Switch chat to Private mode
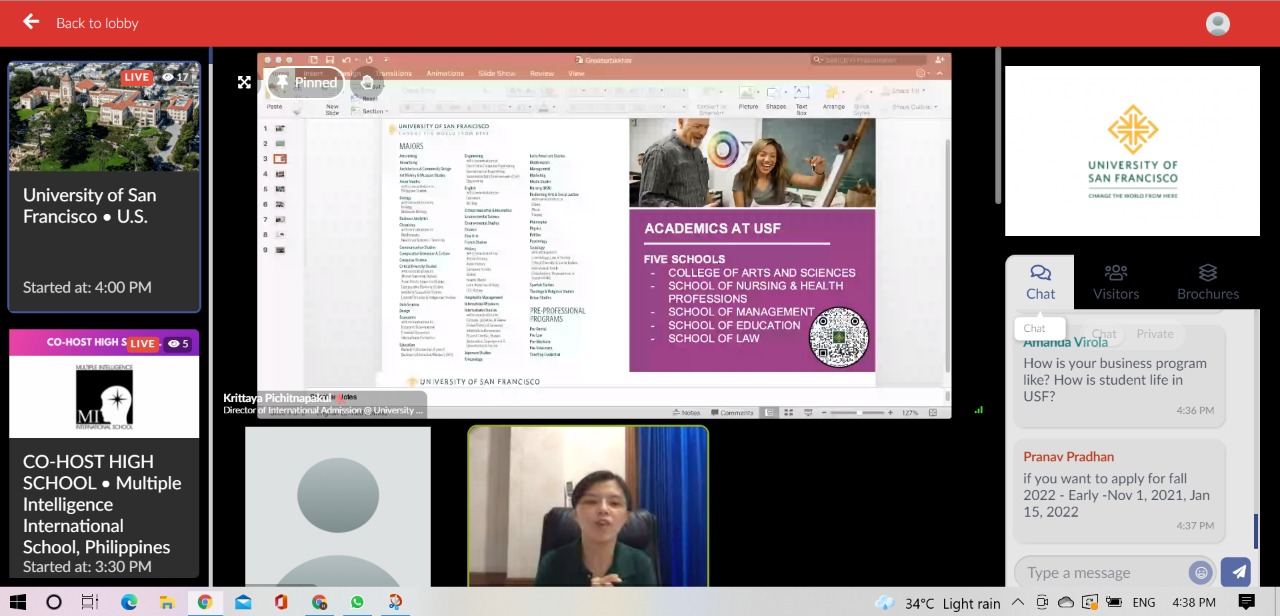 point(1155,334)
